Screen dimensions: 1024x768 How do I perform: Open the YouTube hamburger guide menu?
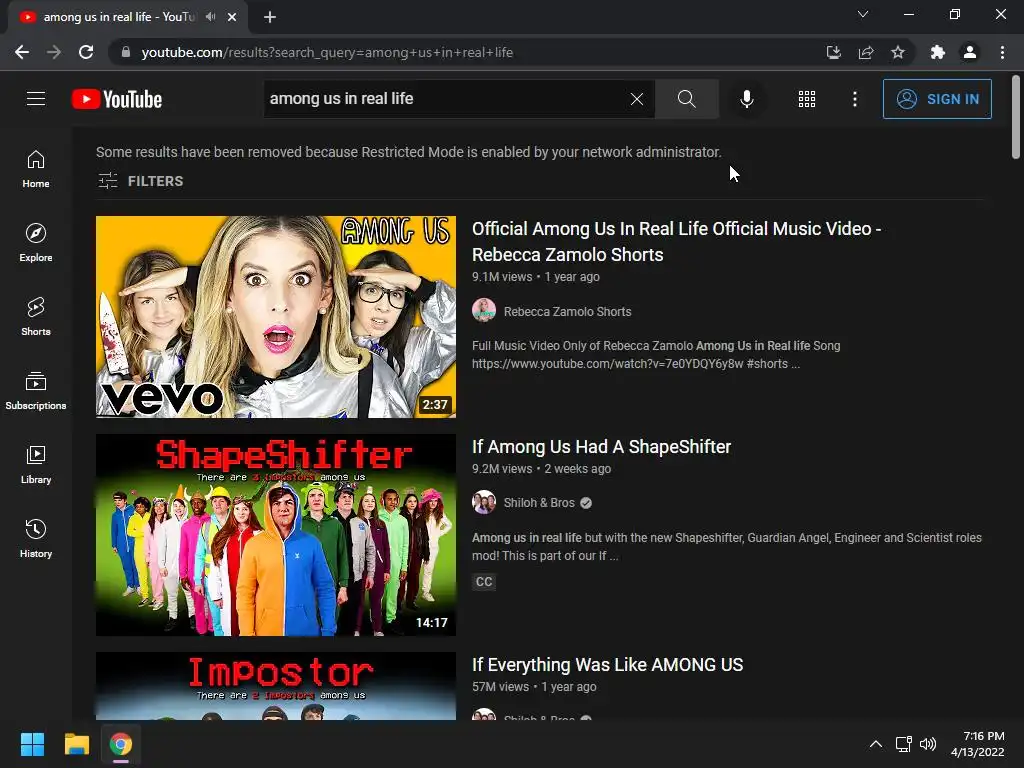(x=36, y=99)
